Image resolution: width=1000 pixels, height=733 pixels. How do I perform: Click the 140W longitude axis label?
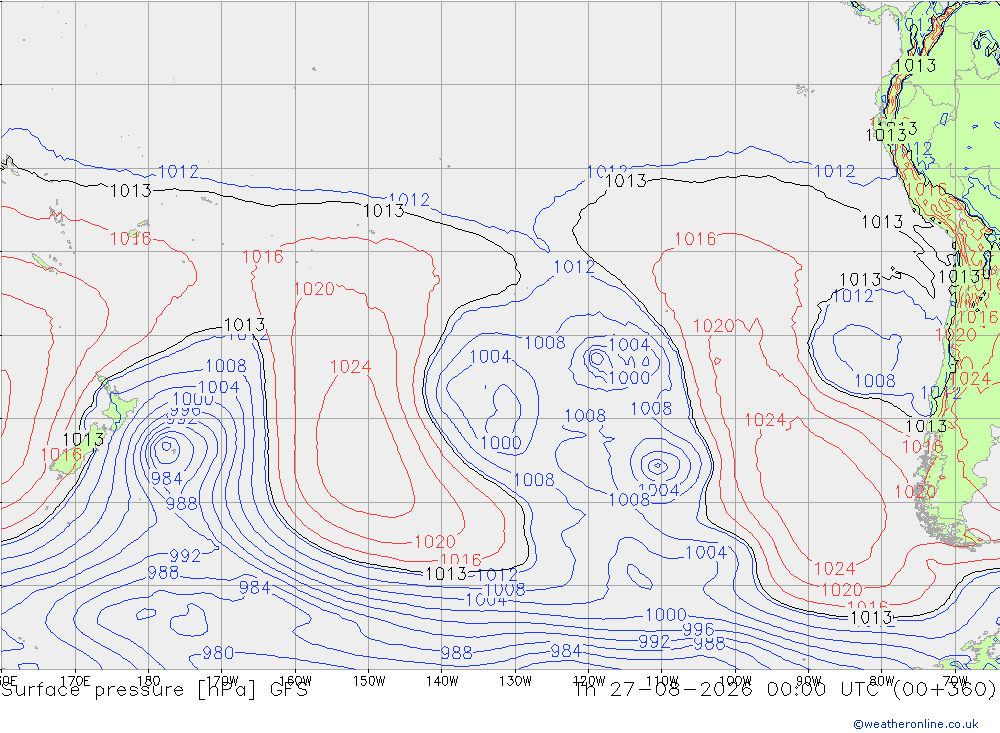point(442,681)
